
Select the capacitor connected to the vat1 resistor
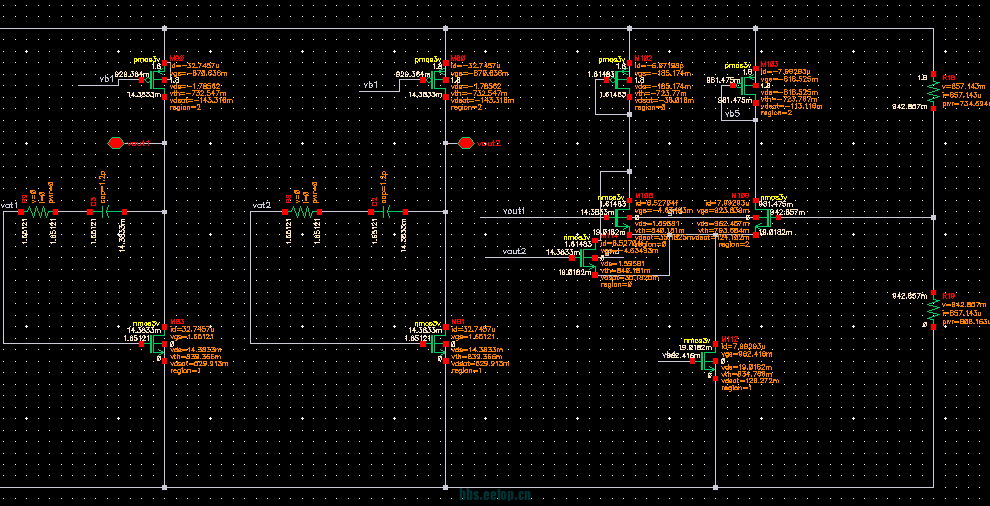coord(109,212)
